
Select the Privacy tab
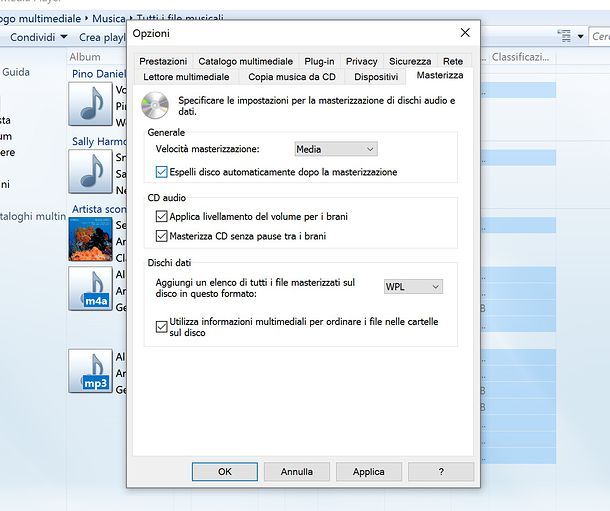click(361, 61)
